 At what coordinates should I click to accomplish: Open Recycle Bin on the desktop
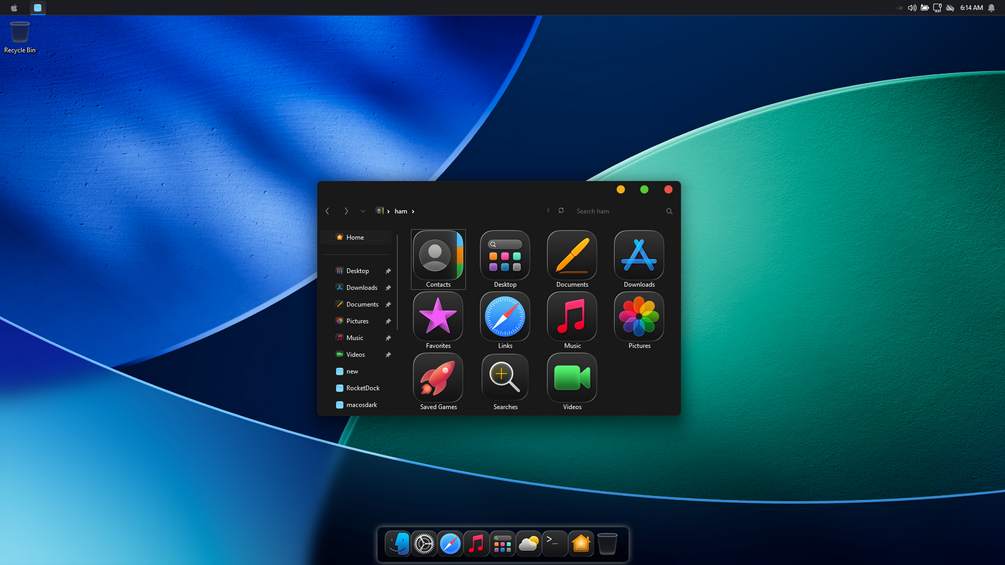[x=20, y=37]
